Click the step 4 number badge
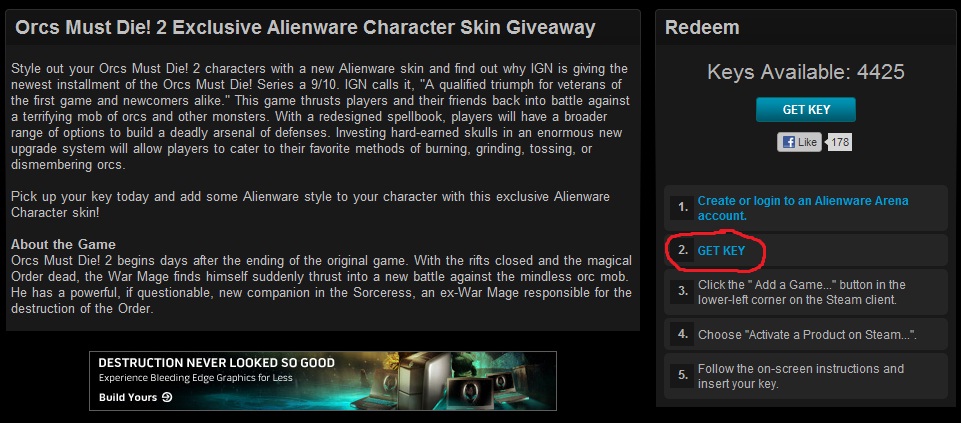This screenshot has height=423, width=961. click(x=683, y=335)
